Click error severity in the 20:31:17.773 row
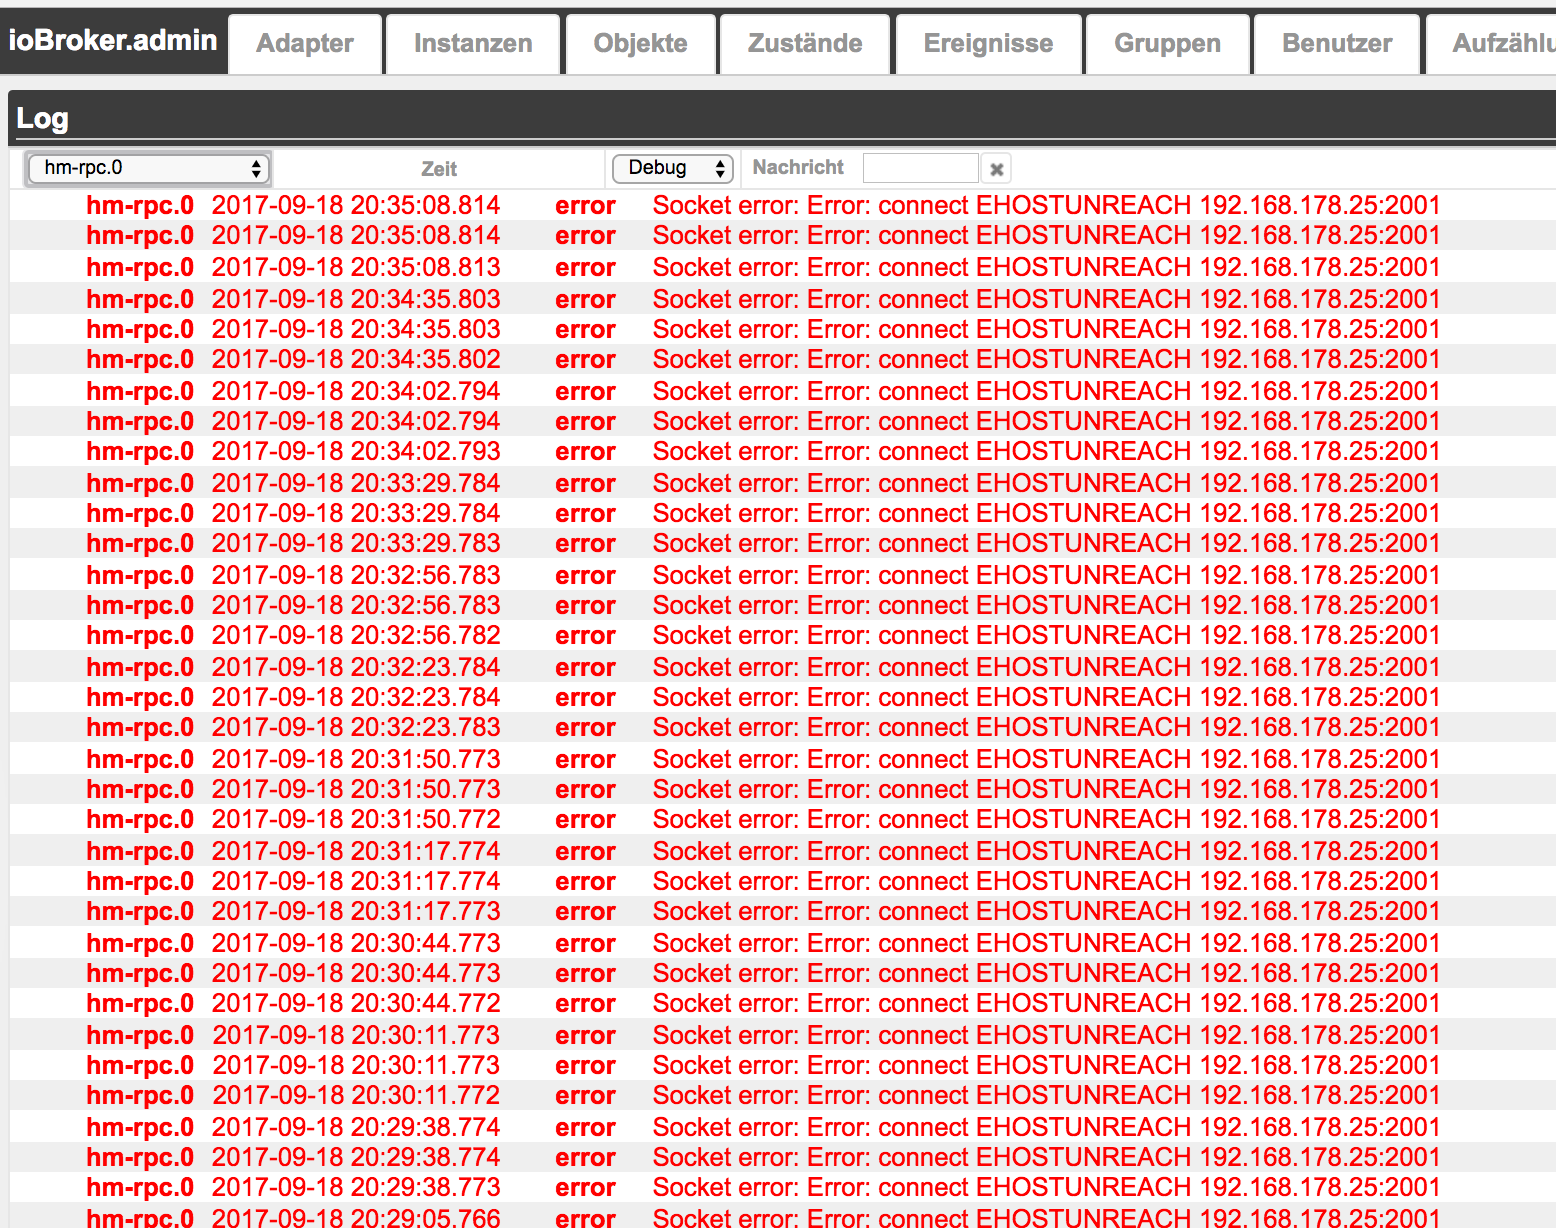Viewport: 1556px width, 1228px height. (x=585, y=912)
